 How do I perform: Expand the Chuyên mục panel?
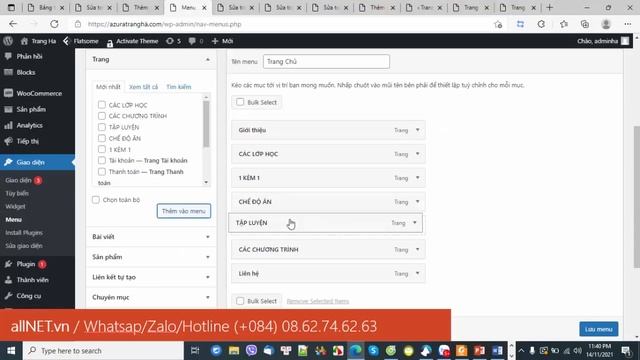(207, 297)
